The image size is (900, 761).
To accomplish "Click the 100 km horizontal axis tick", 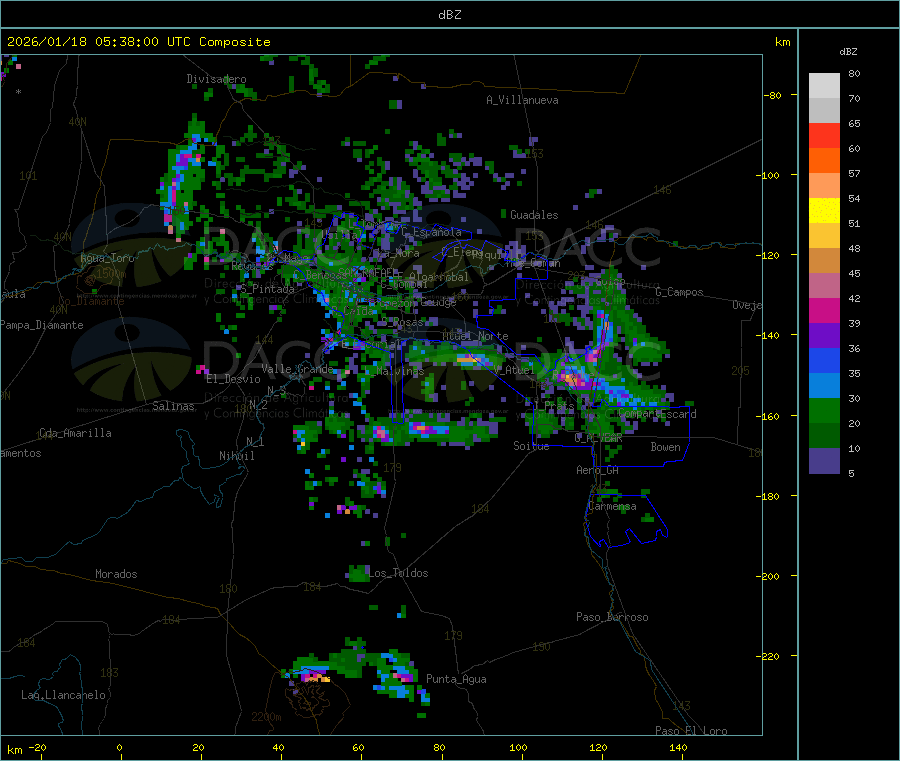I will [518, 747].
